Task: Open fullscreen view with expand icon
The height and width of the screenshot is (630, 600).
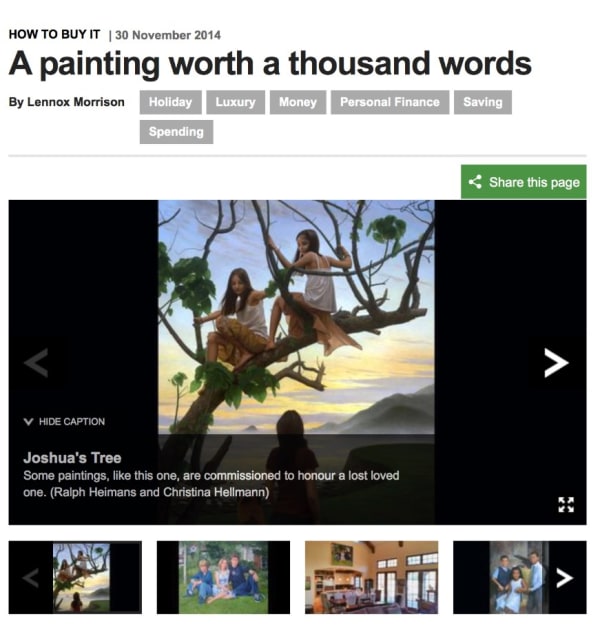Action: pyautogui.click(x=566, y=505)
